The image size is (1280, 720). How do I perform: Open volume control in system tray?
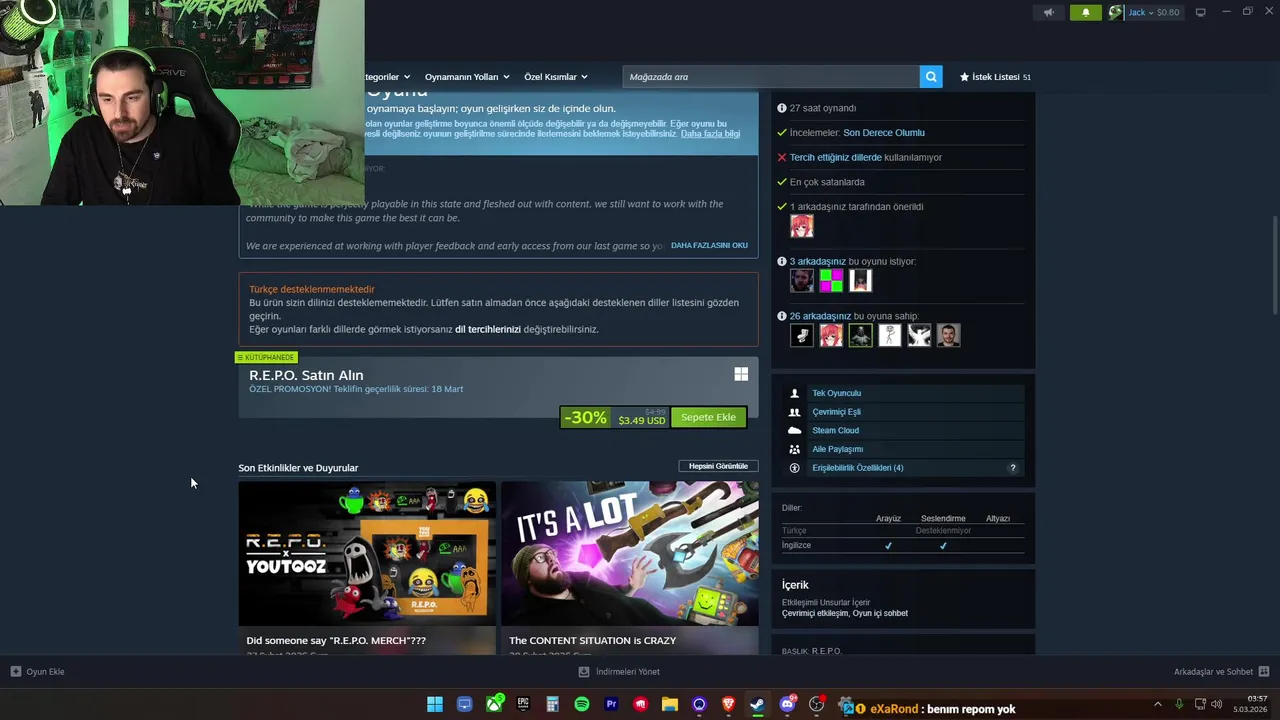point(1217,704)
